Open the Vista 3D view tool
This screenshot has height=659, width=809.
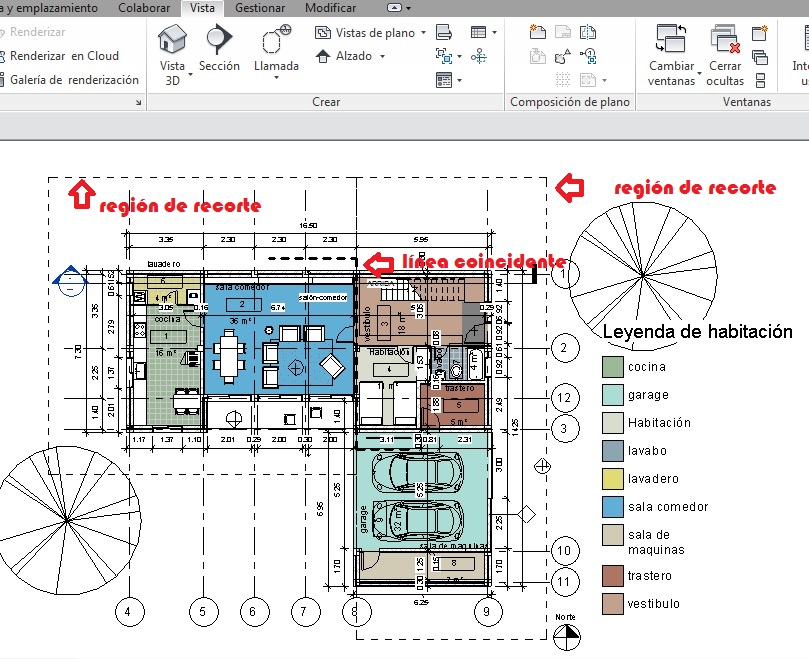(x=172, y=56)
